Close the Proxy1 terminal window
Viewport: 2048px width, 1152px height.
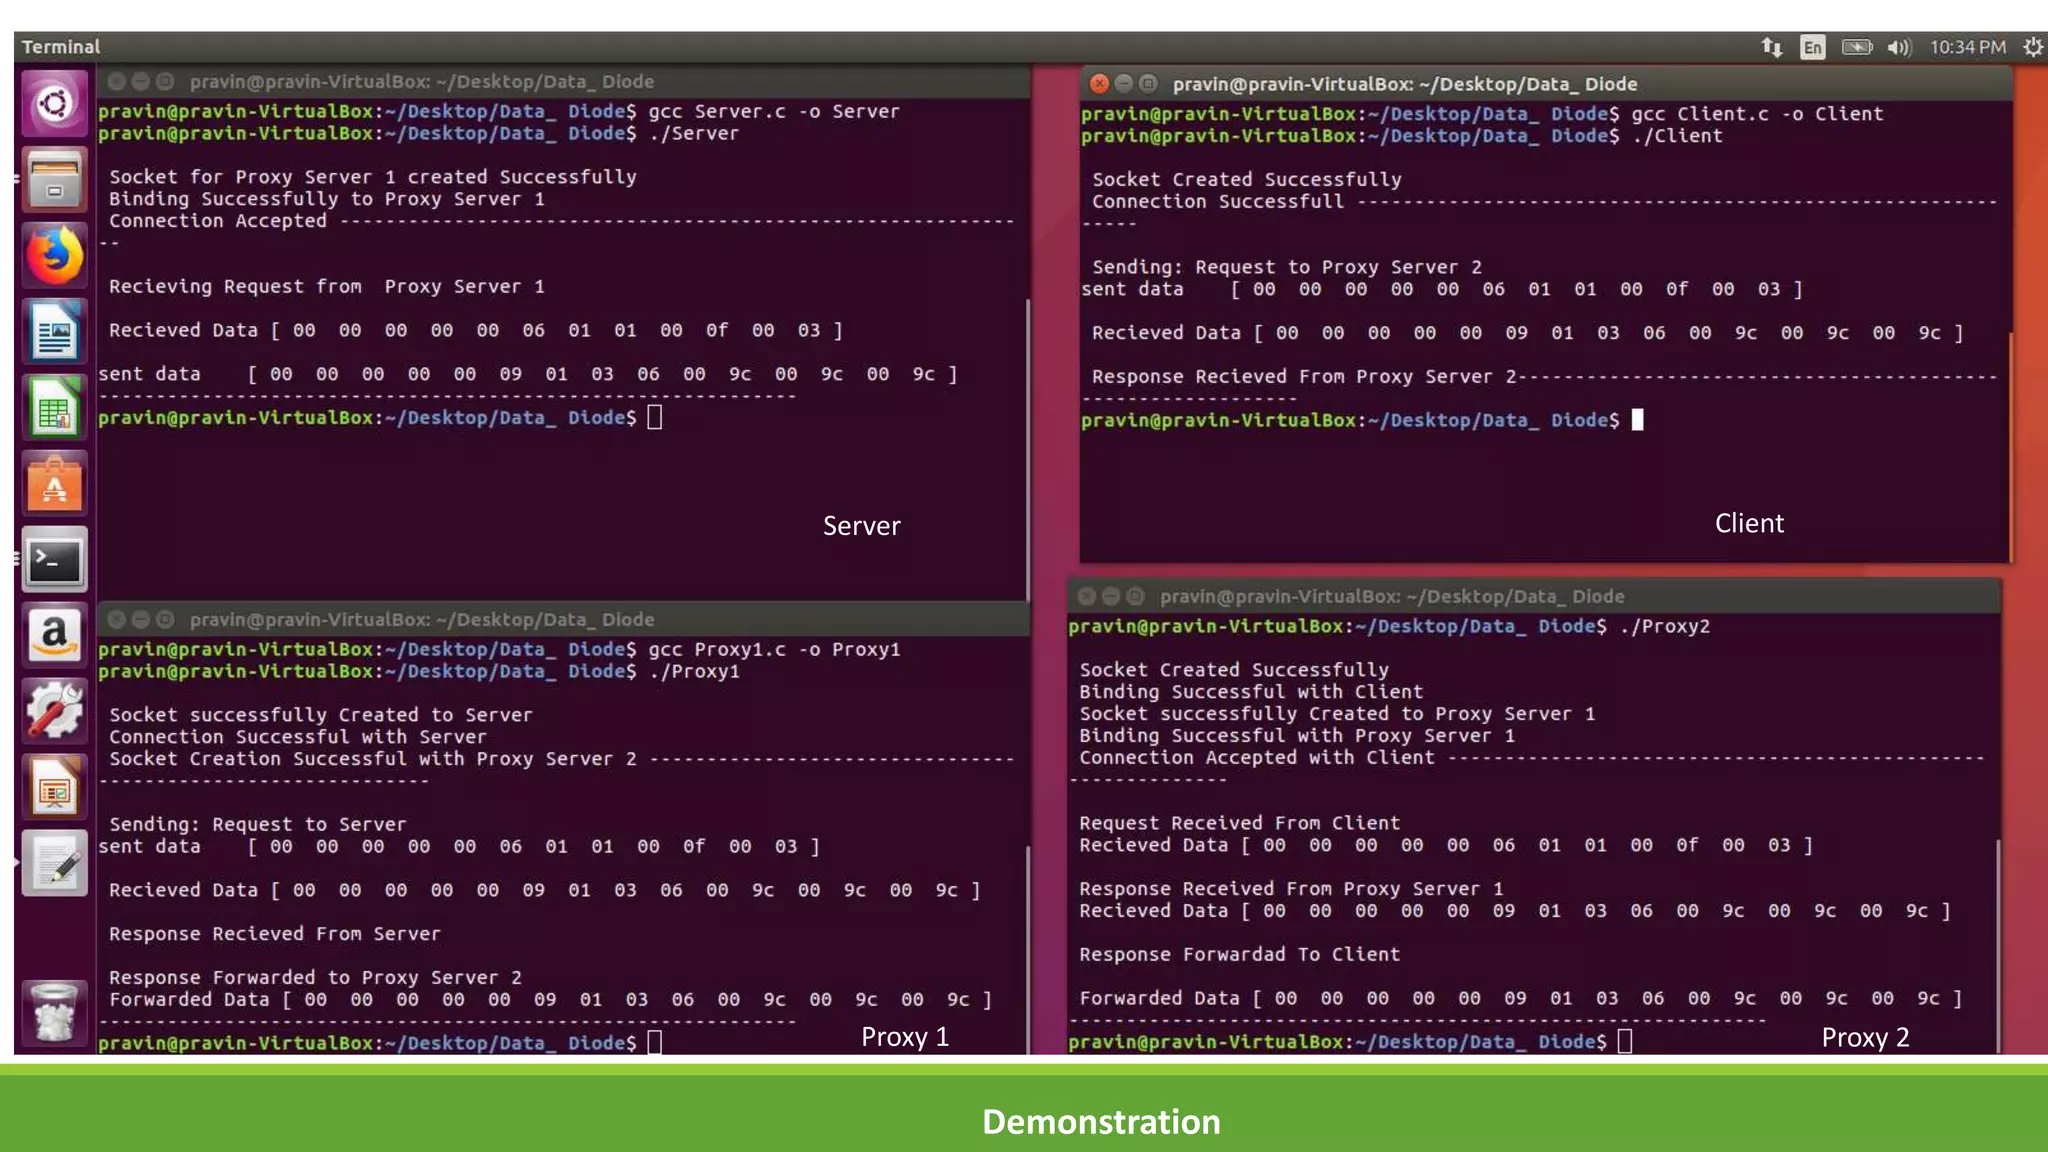click(116, 619)
